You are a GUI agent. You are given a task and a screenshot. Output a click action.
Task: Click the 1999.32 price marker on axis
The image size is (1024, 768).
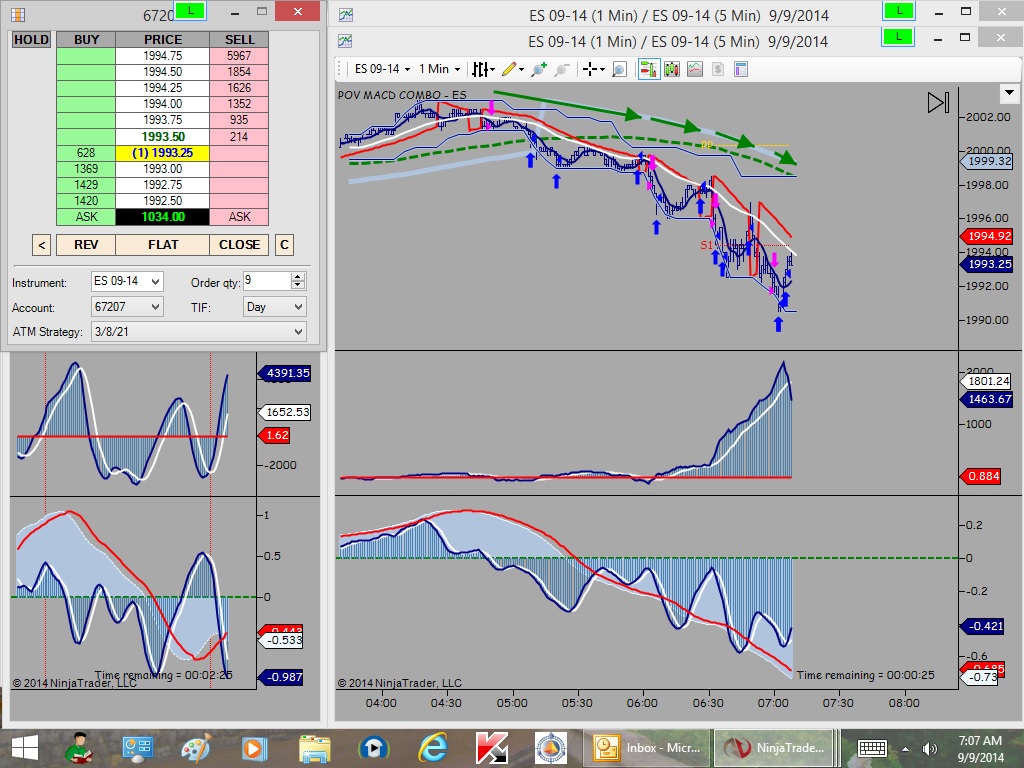(x=988, y=161)
